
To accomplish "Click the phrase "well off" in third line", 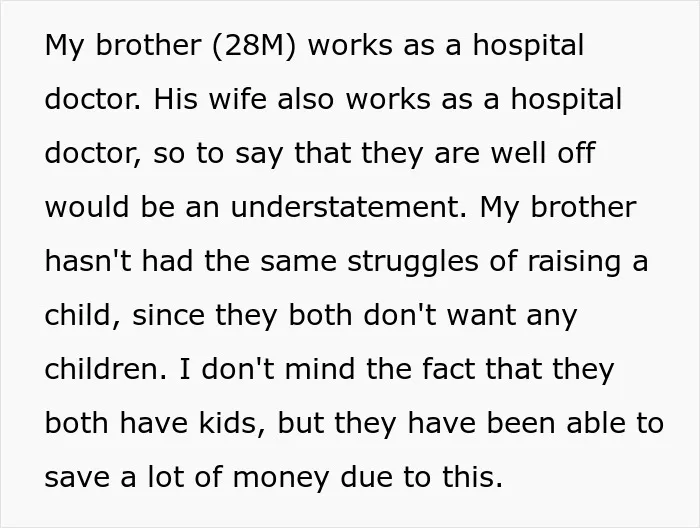I will pos(543,153).
